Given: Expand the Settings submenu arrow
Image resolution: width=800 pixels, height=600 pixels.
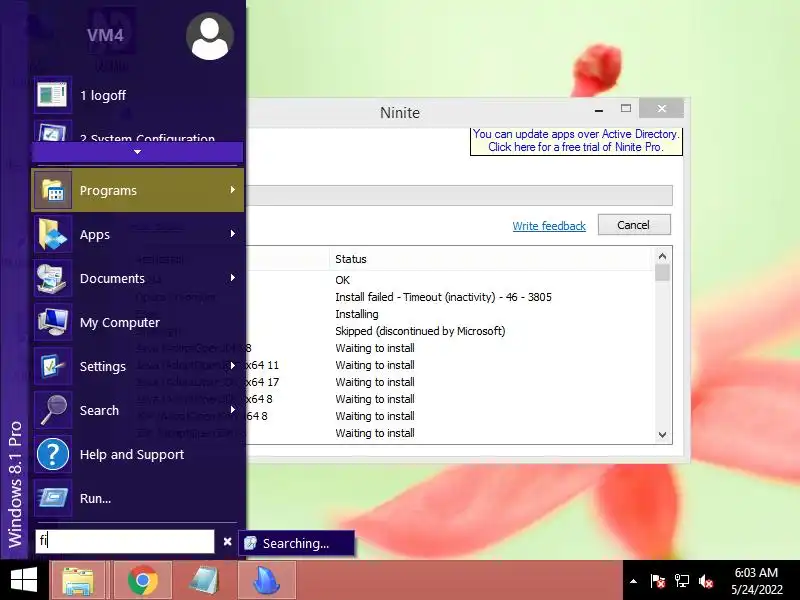Looking at the screenshot, I should [233, 365].
